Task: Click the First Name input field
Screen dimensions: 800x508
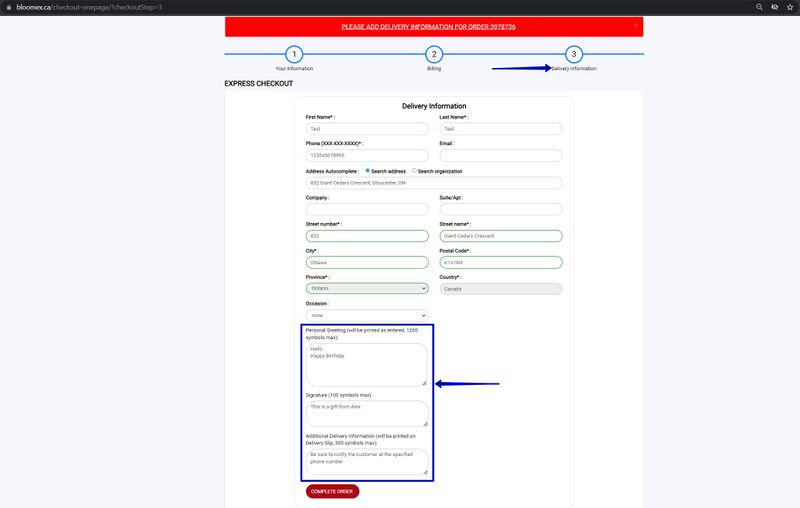Action: coord(367,129)
